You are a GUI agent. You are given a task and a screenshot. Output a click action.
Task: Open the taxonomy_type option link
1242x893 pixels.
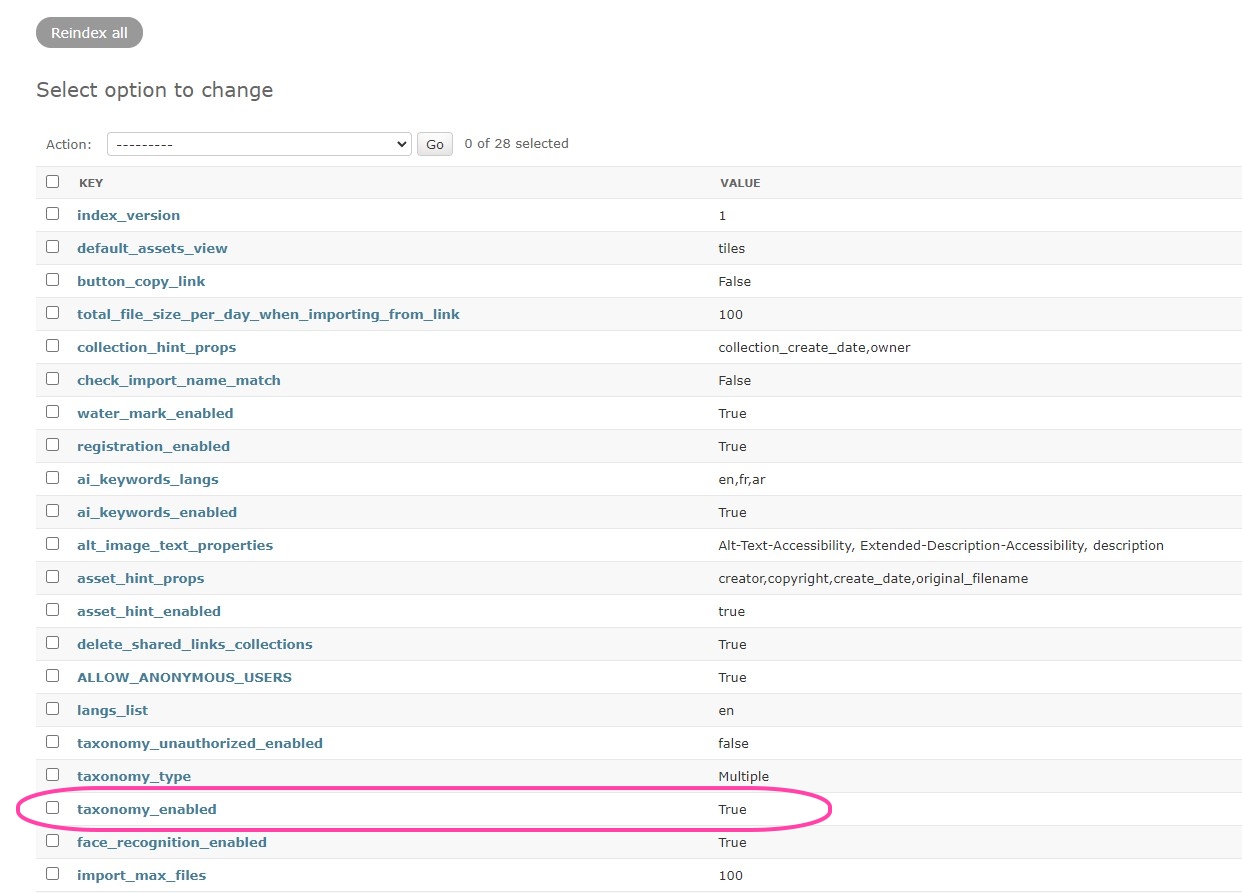point(134,776)
